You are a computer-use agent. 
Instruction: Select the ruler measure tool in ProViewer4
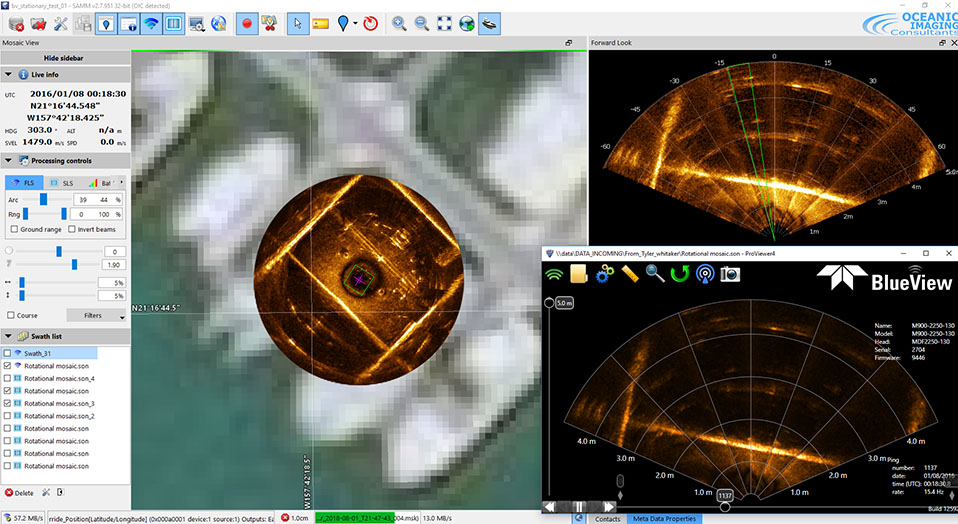630,274
